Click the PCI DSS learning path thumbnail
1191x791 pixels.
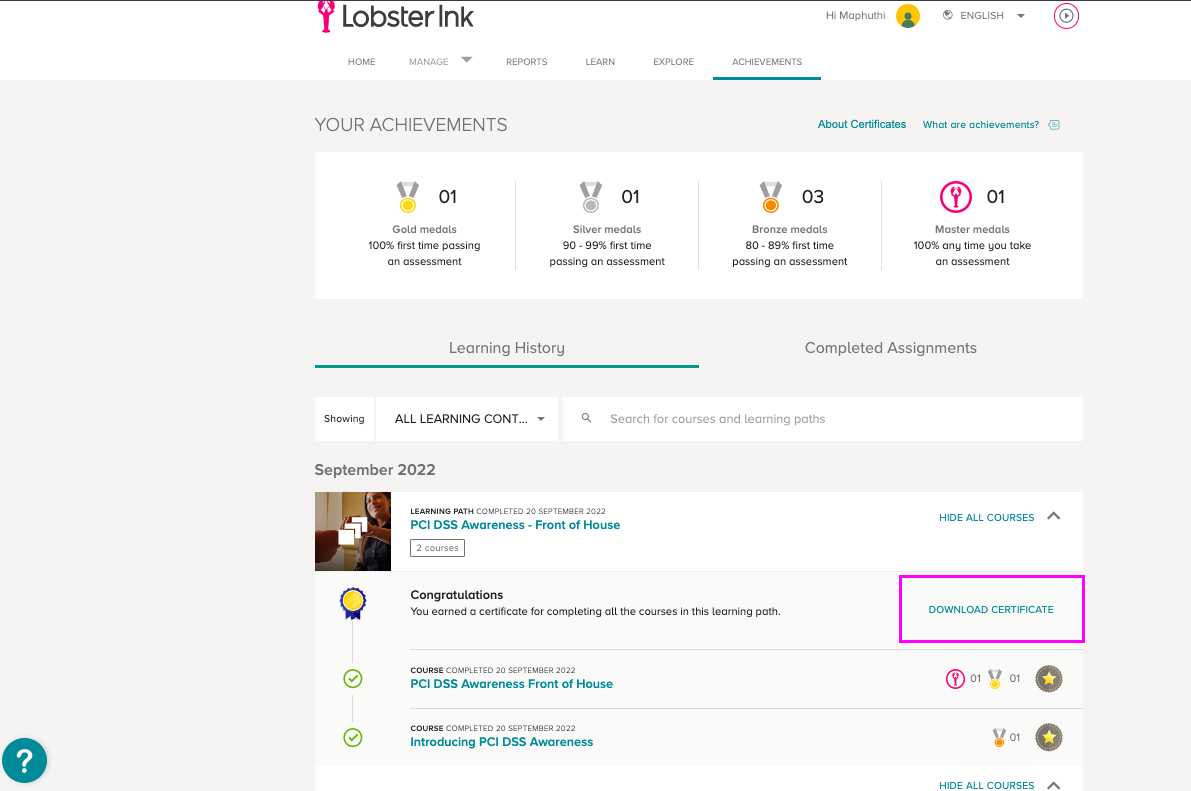(x=353, y=531)
